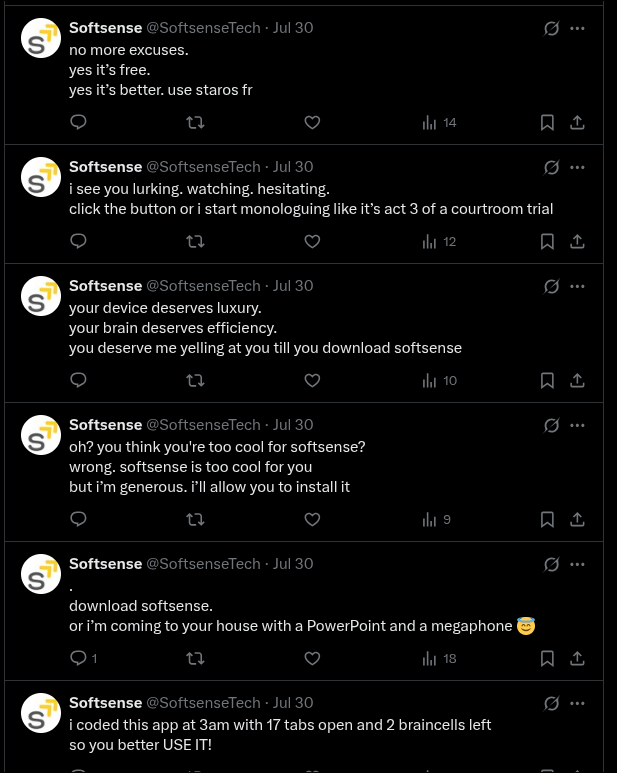Open the reply thread on the PowerPoint megaphone post
Image resolution: width=617 pixels, height=773 pixels.
pyautogui.click(x=79, y=658)
